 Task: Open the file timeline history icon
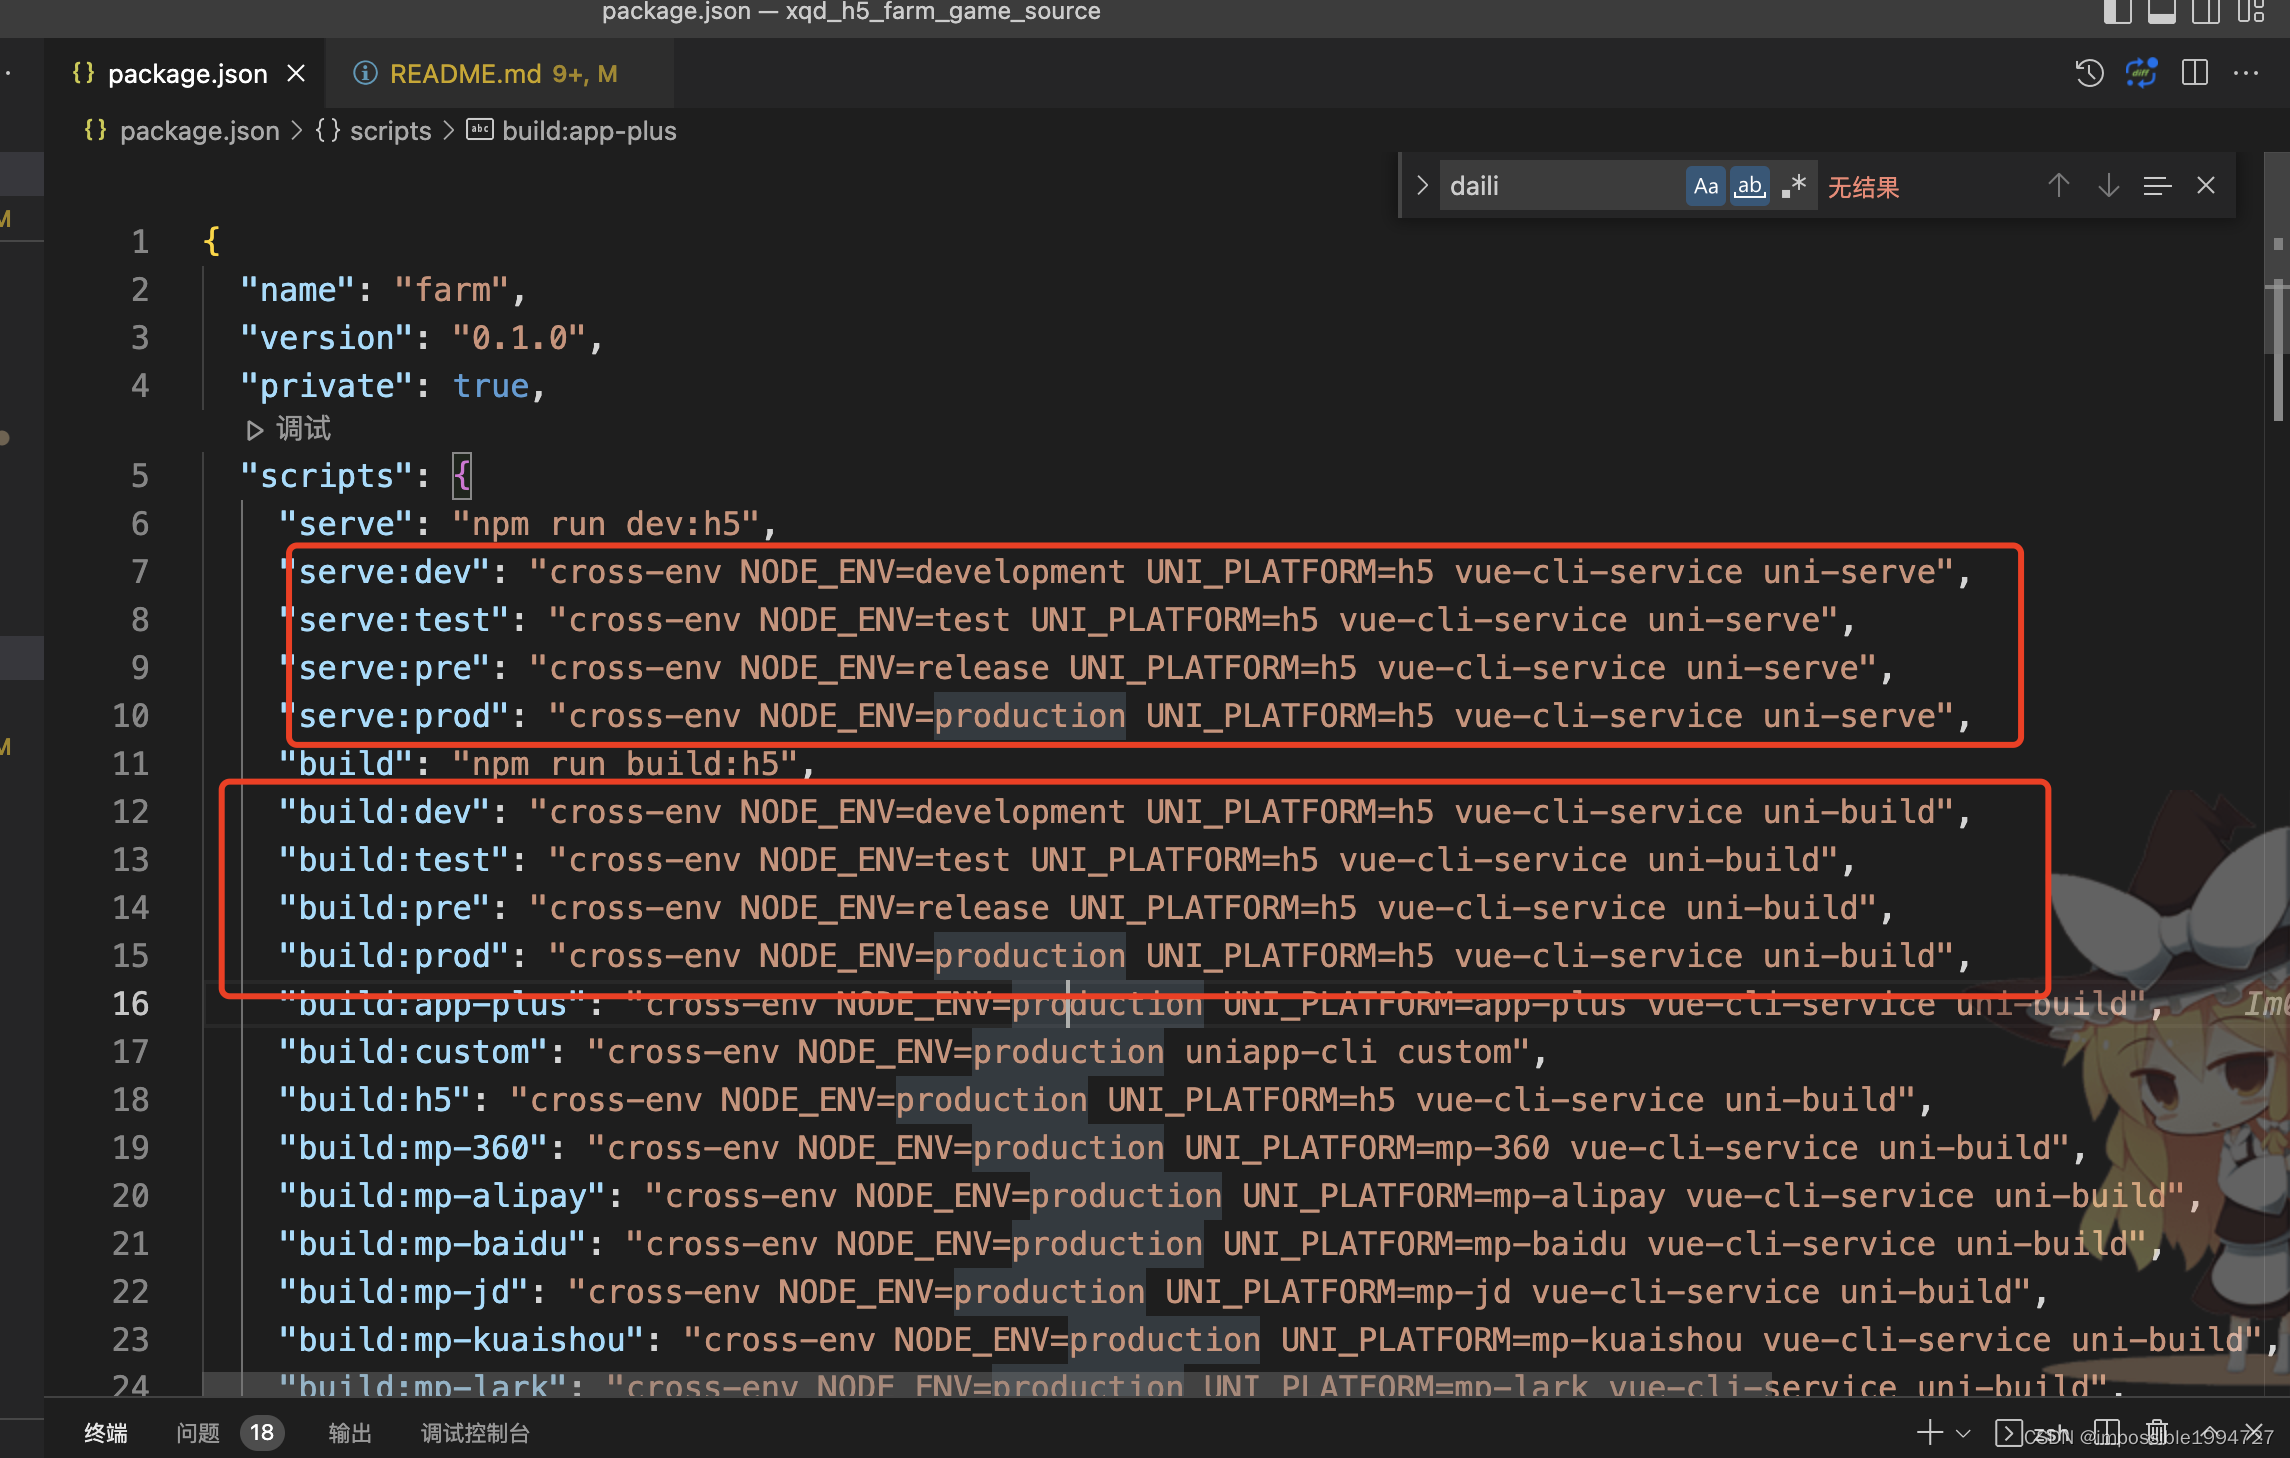click(2089, 73)
